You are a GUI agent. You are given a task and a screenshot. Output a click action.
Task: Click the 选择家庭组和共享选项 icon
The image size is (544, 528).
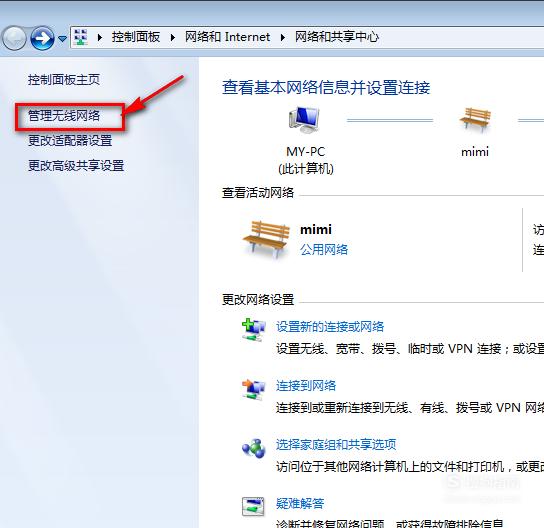pyautogui.click(x=254, y=448)
